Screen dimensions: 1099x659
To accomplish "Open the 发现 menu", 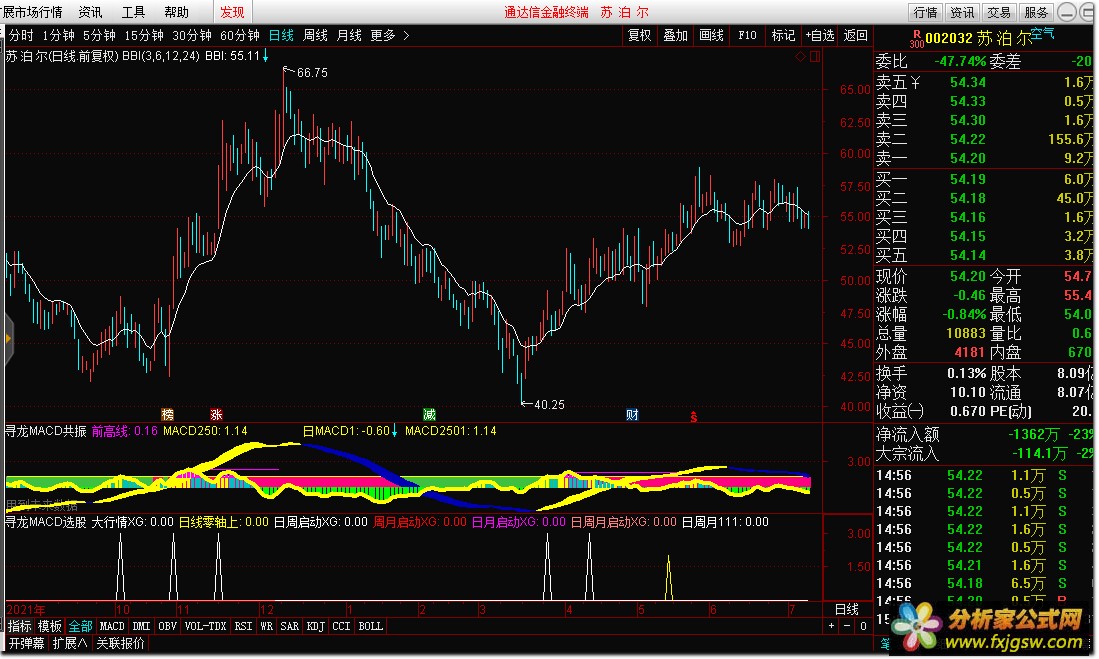I will [232, 12].
